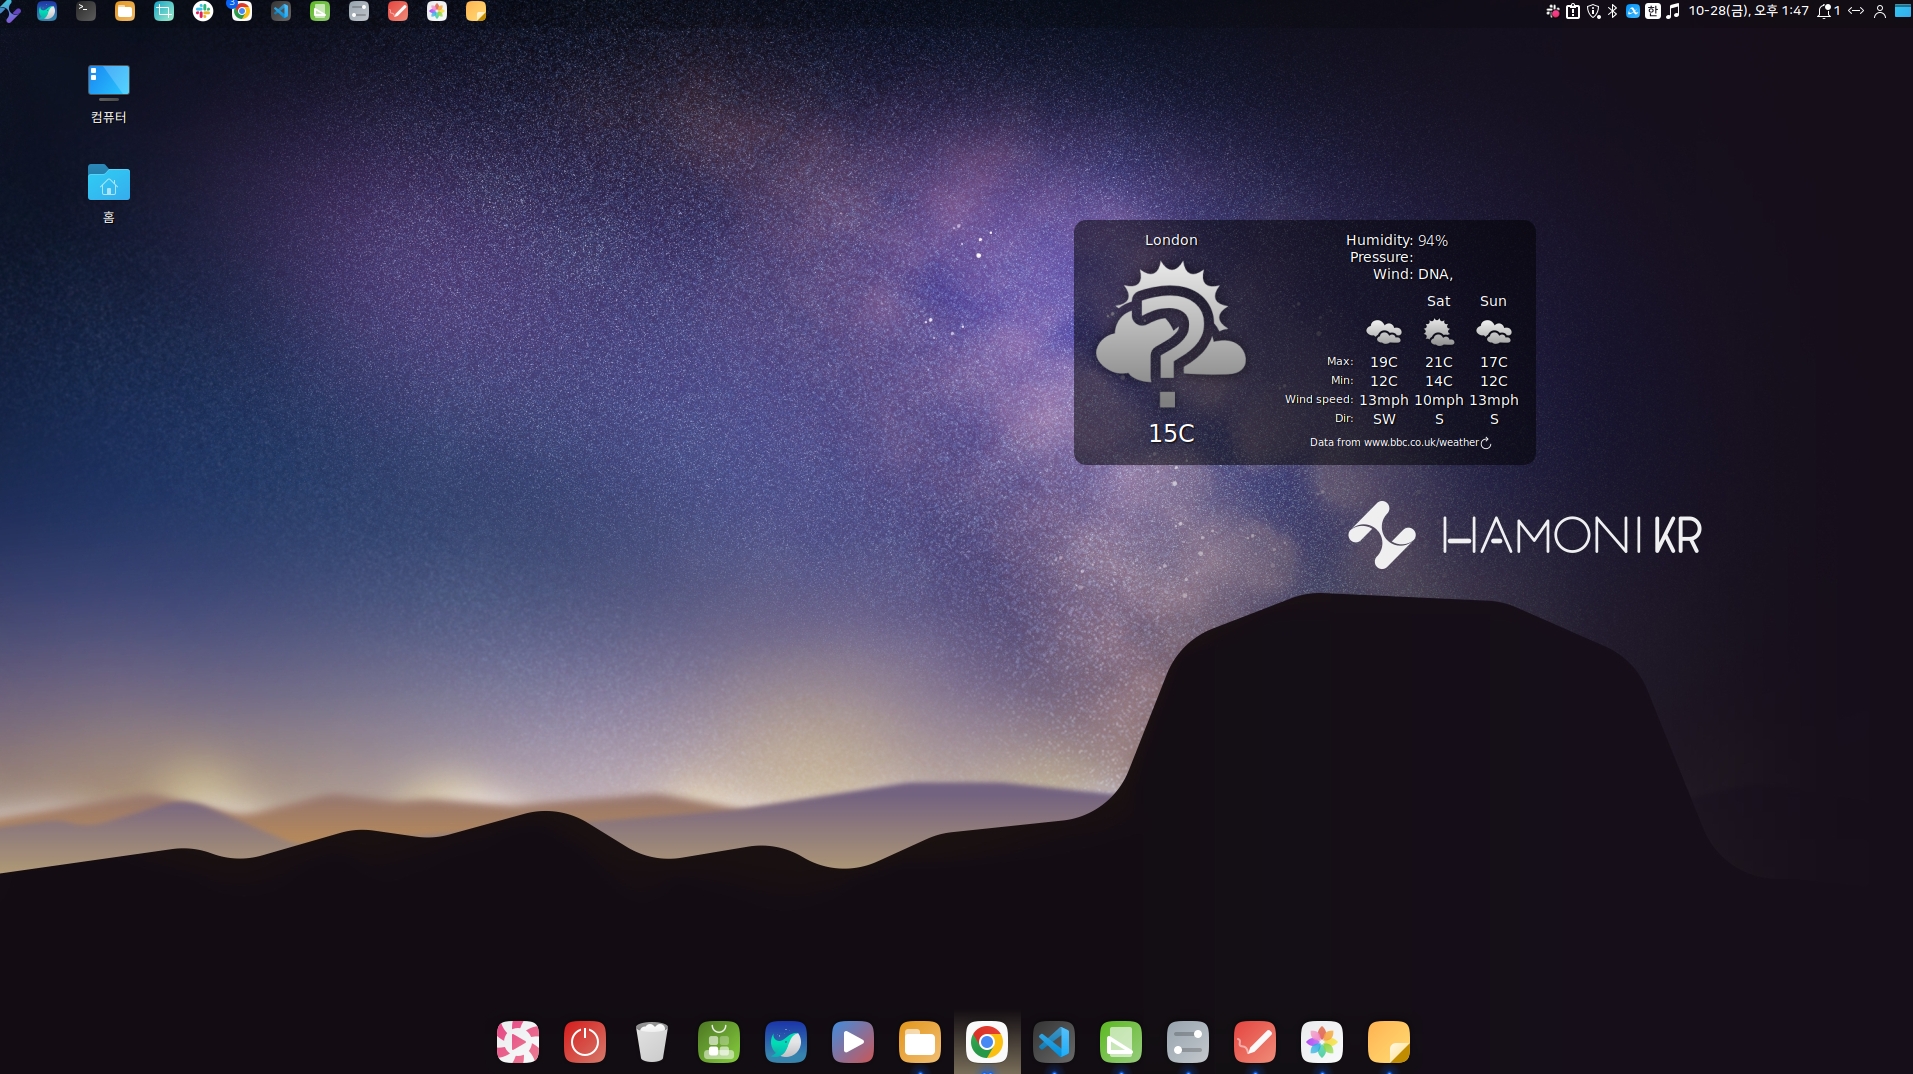
Task: Open the HamoniKR main menu launcher
Action: coord(10,12)
